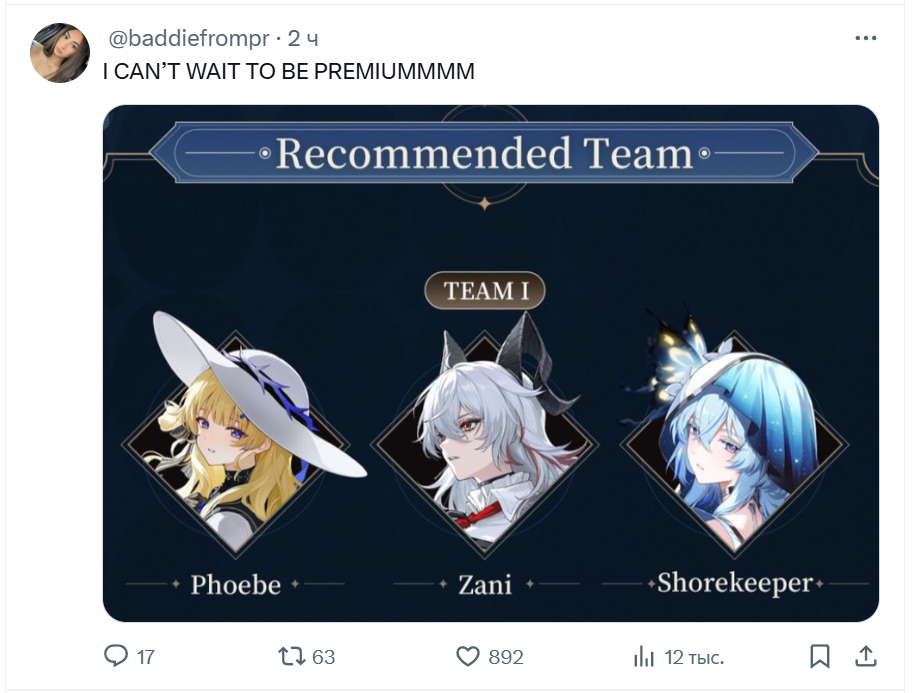This screenshot has width=917, height=693.
Task: Click the retweet arrows icon
Action: pos(292,656)
